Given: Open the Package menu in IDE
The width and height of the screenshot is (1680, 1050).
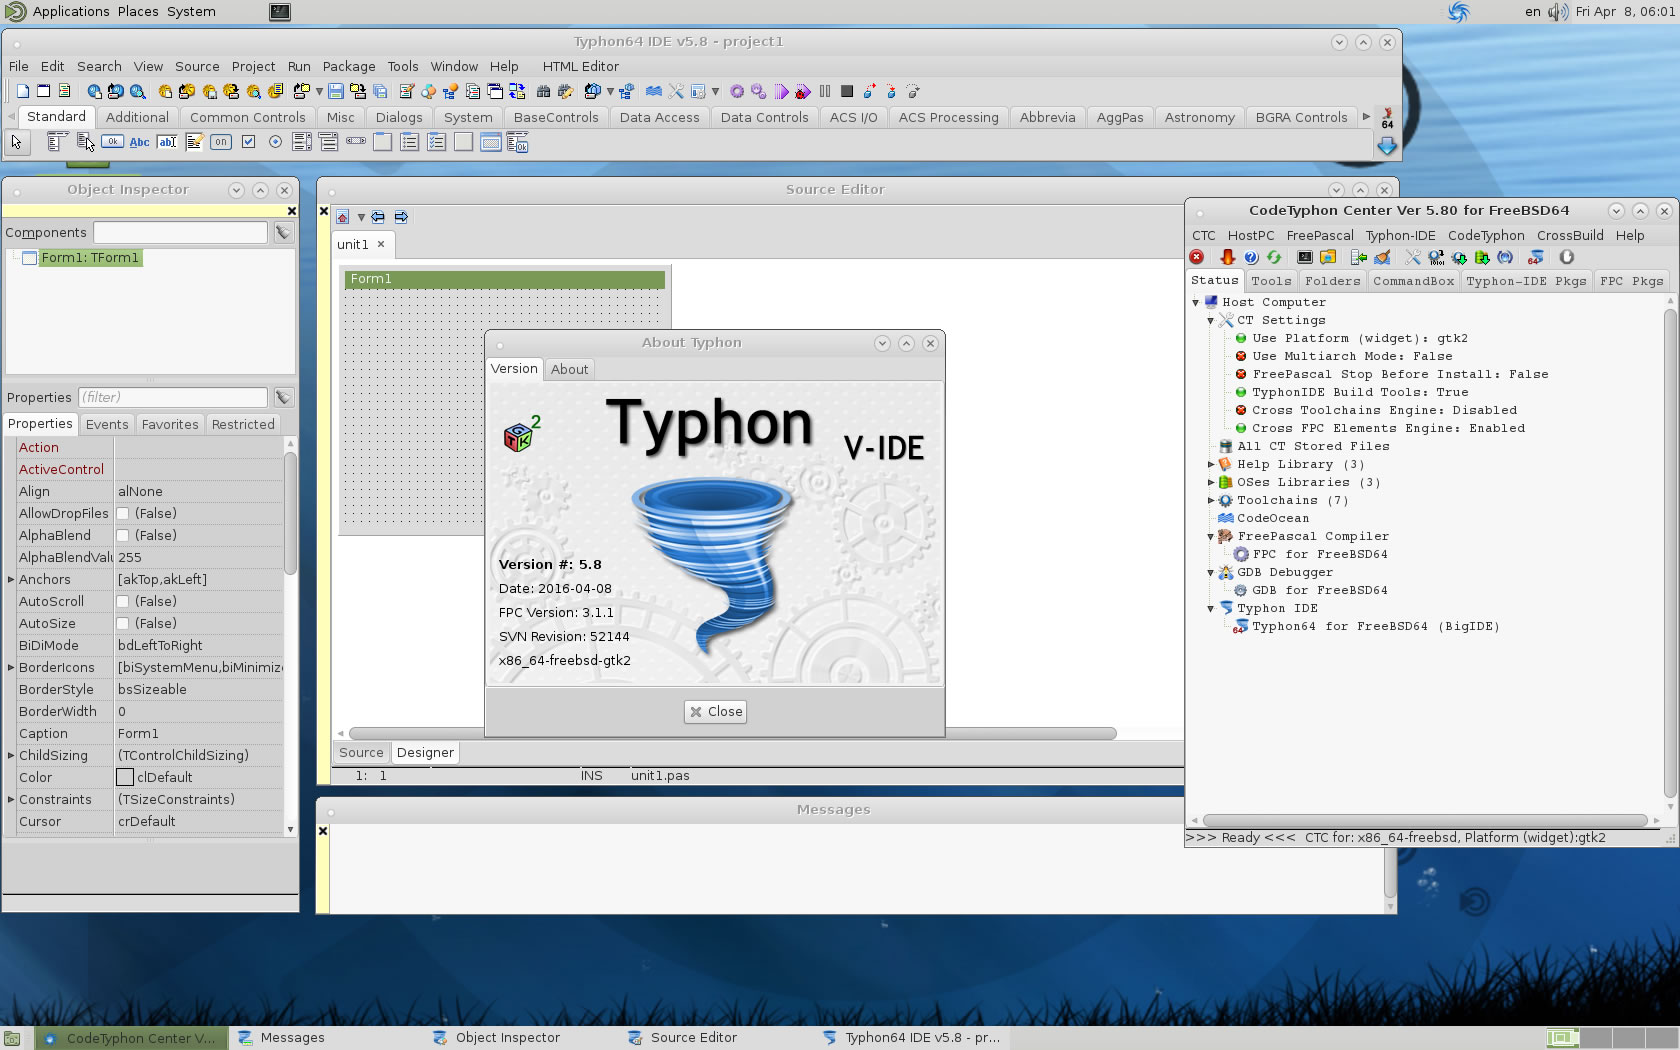Looking at the screenshot, I should point(349,66).
